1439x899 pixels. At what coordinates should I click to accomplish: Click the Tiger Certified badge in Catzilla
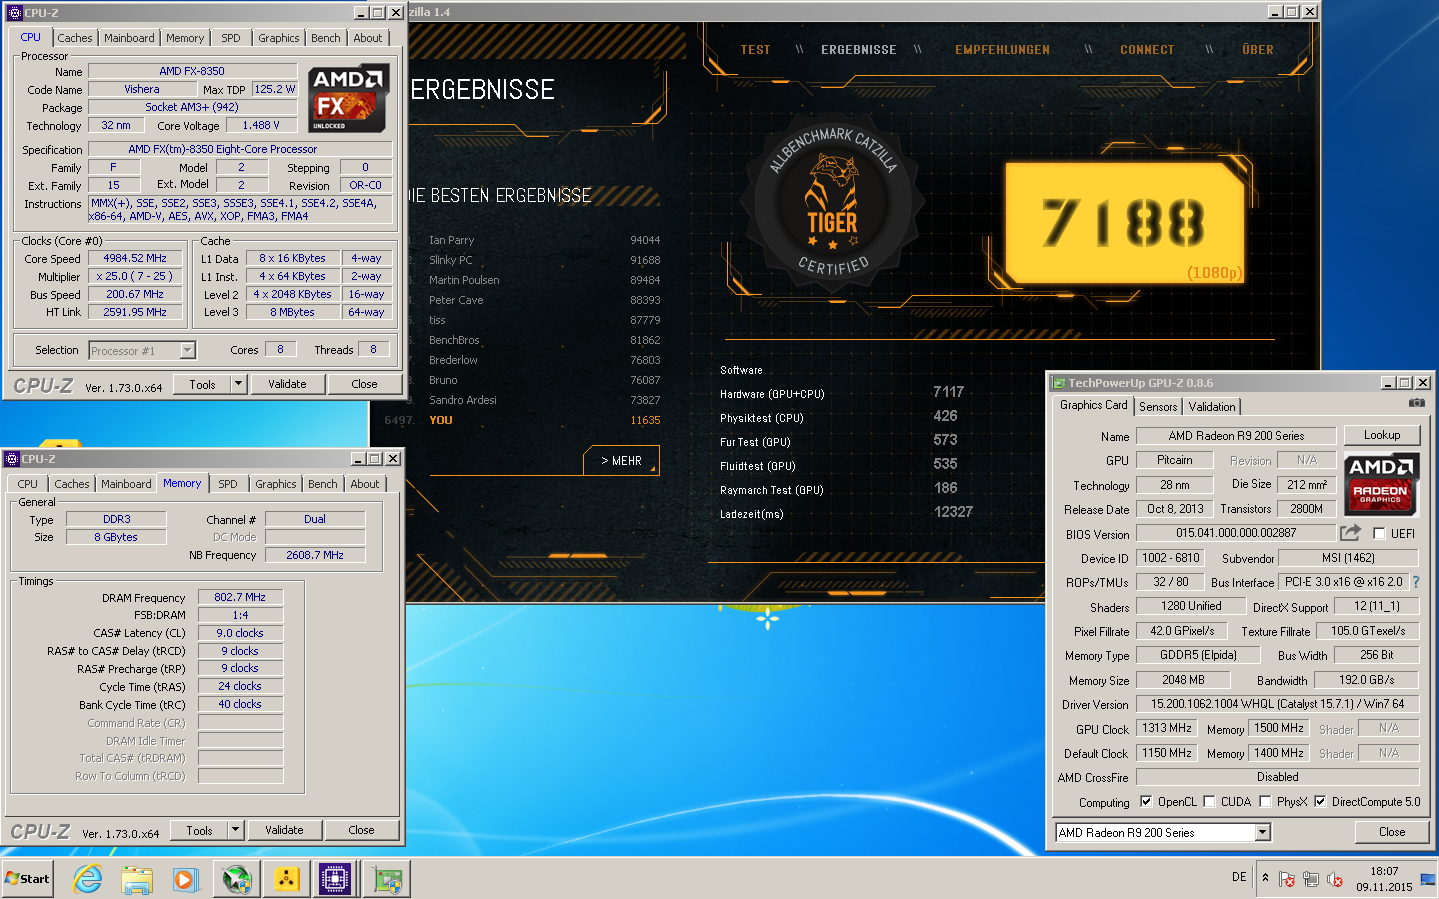[x=832, y=202]
